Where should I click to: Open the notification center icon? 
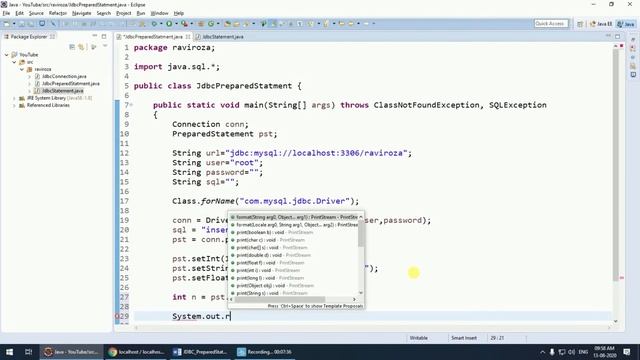tap(627, 352)
